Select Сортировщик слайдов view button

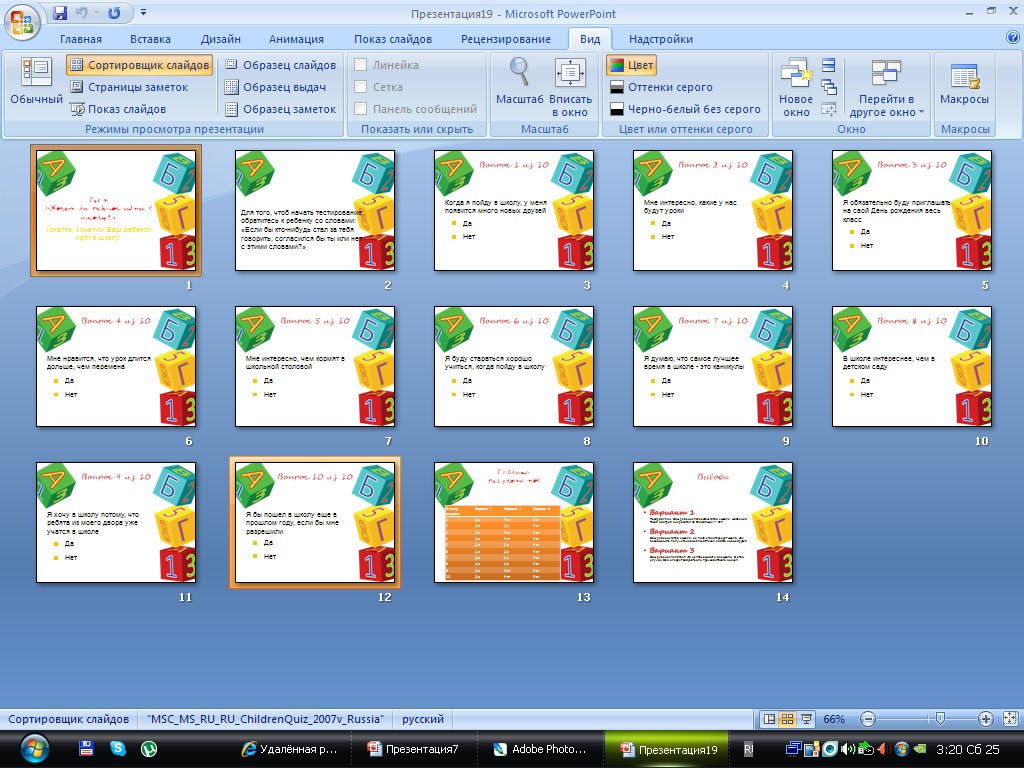pyautogui.click(x=140, y=65)
